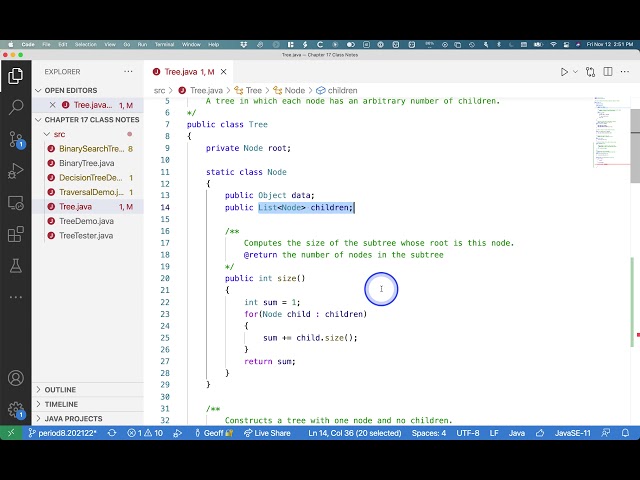Viewport: 640px width, 480px height.
Task: Go to line via Ln 14, Col 36
Action: click(x=355, y=433)
